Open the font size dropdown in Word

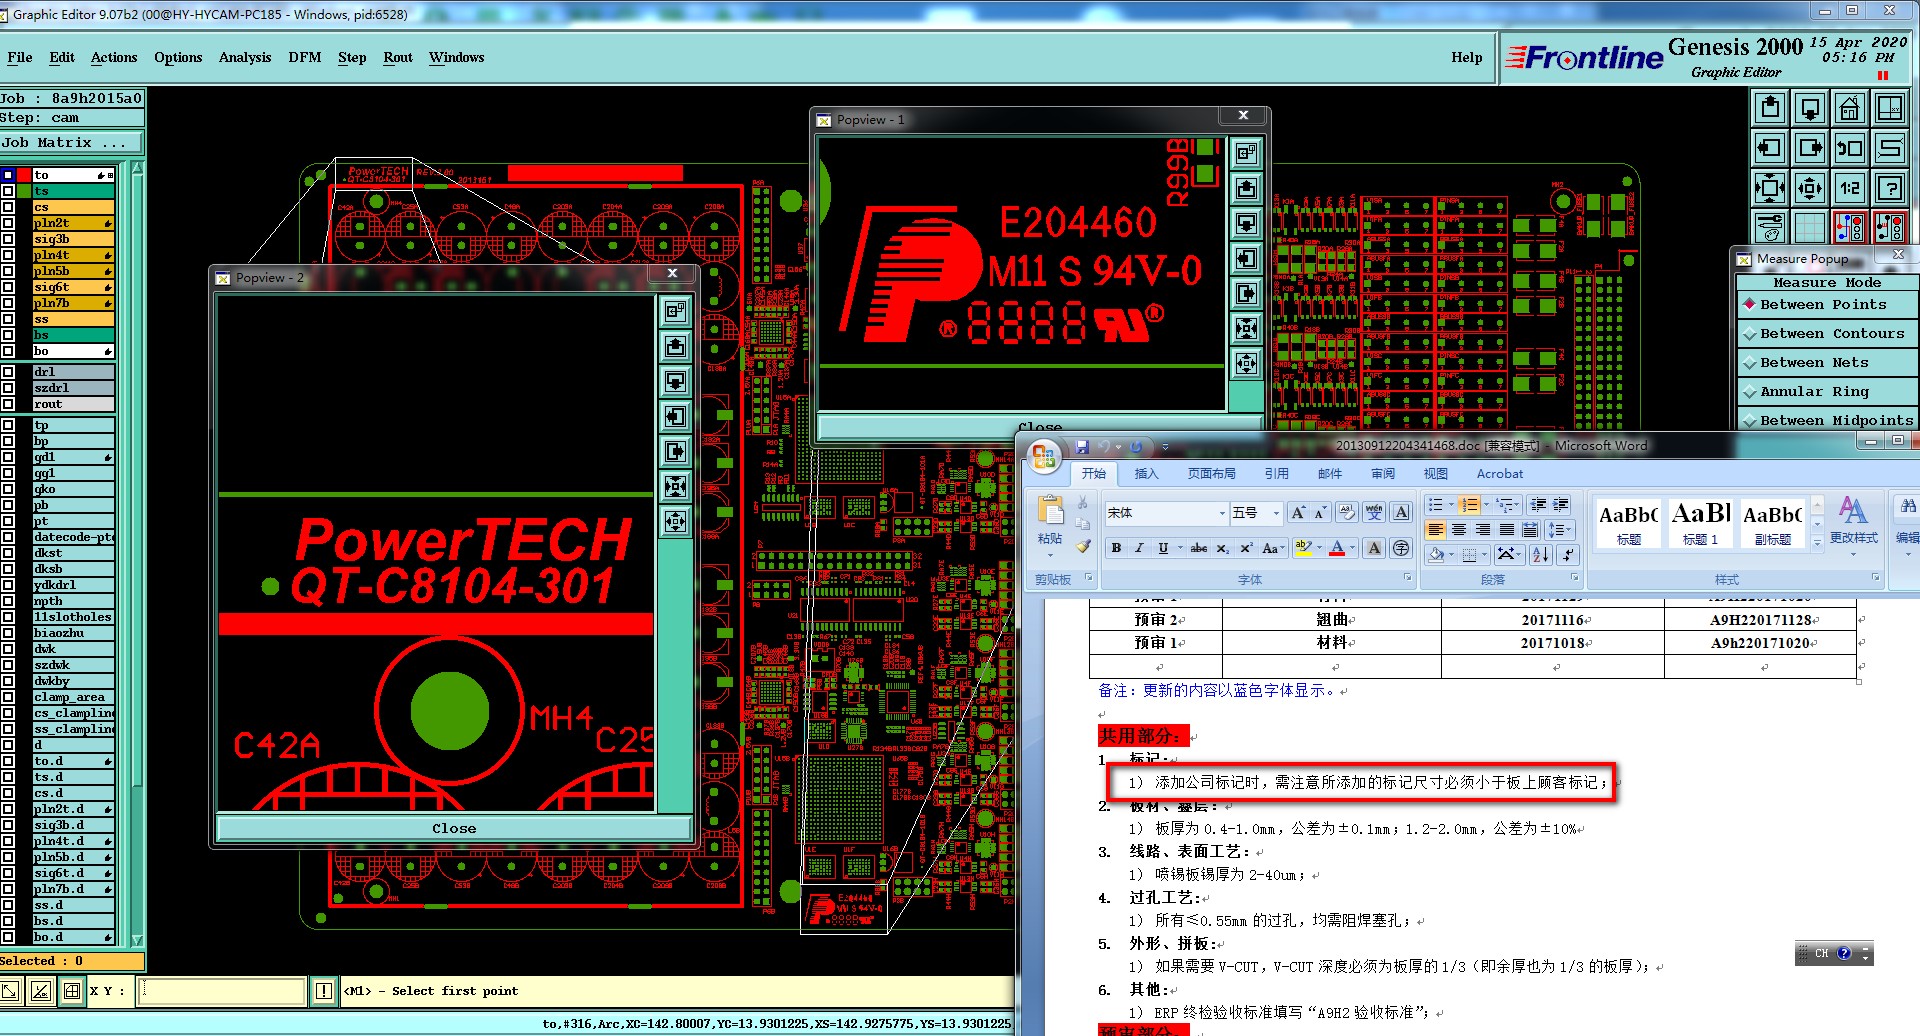coord(1275,513)
